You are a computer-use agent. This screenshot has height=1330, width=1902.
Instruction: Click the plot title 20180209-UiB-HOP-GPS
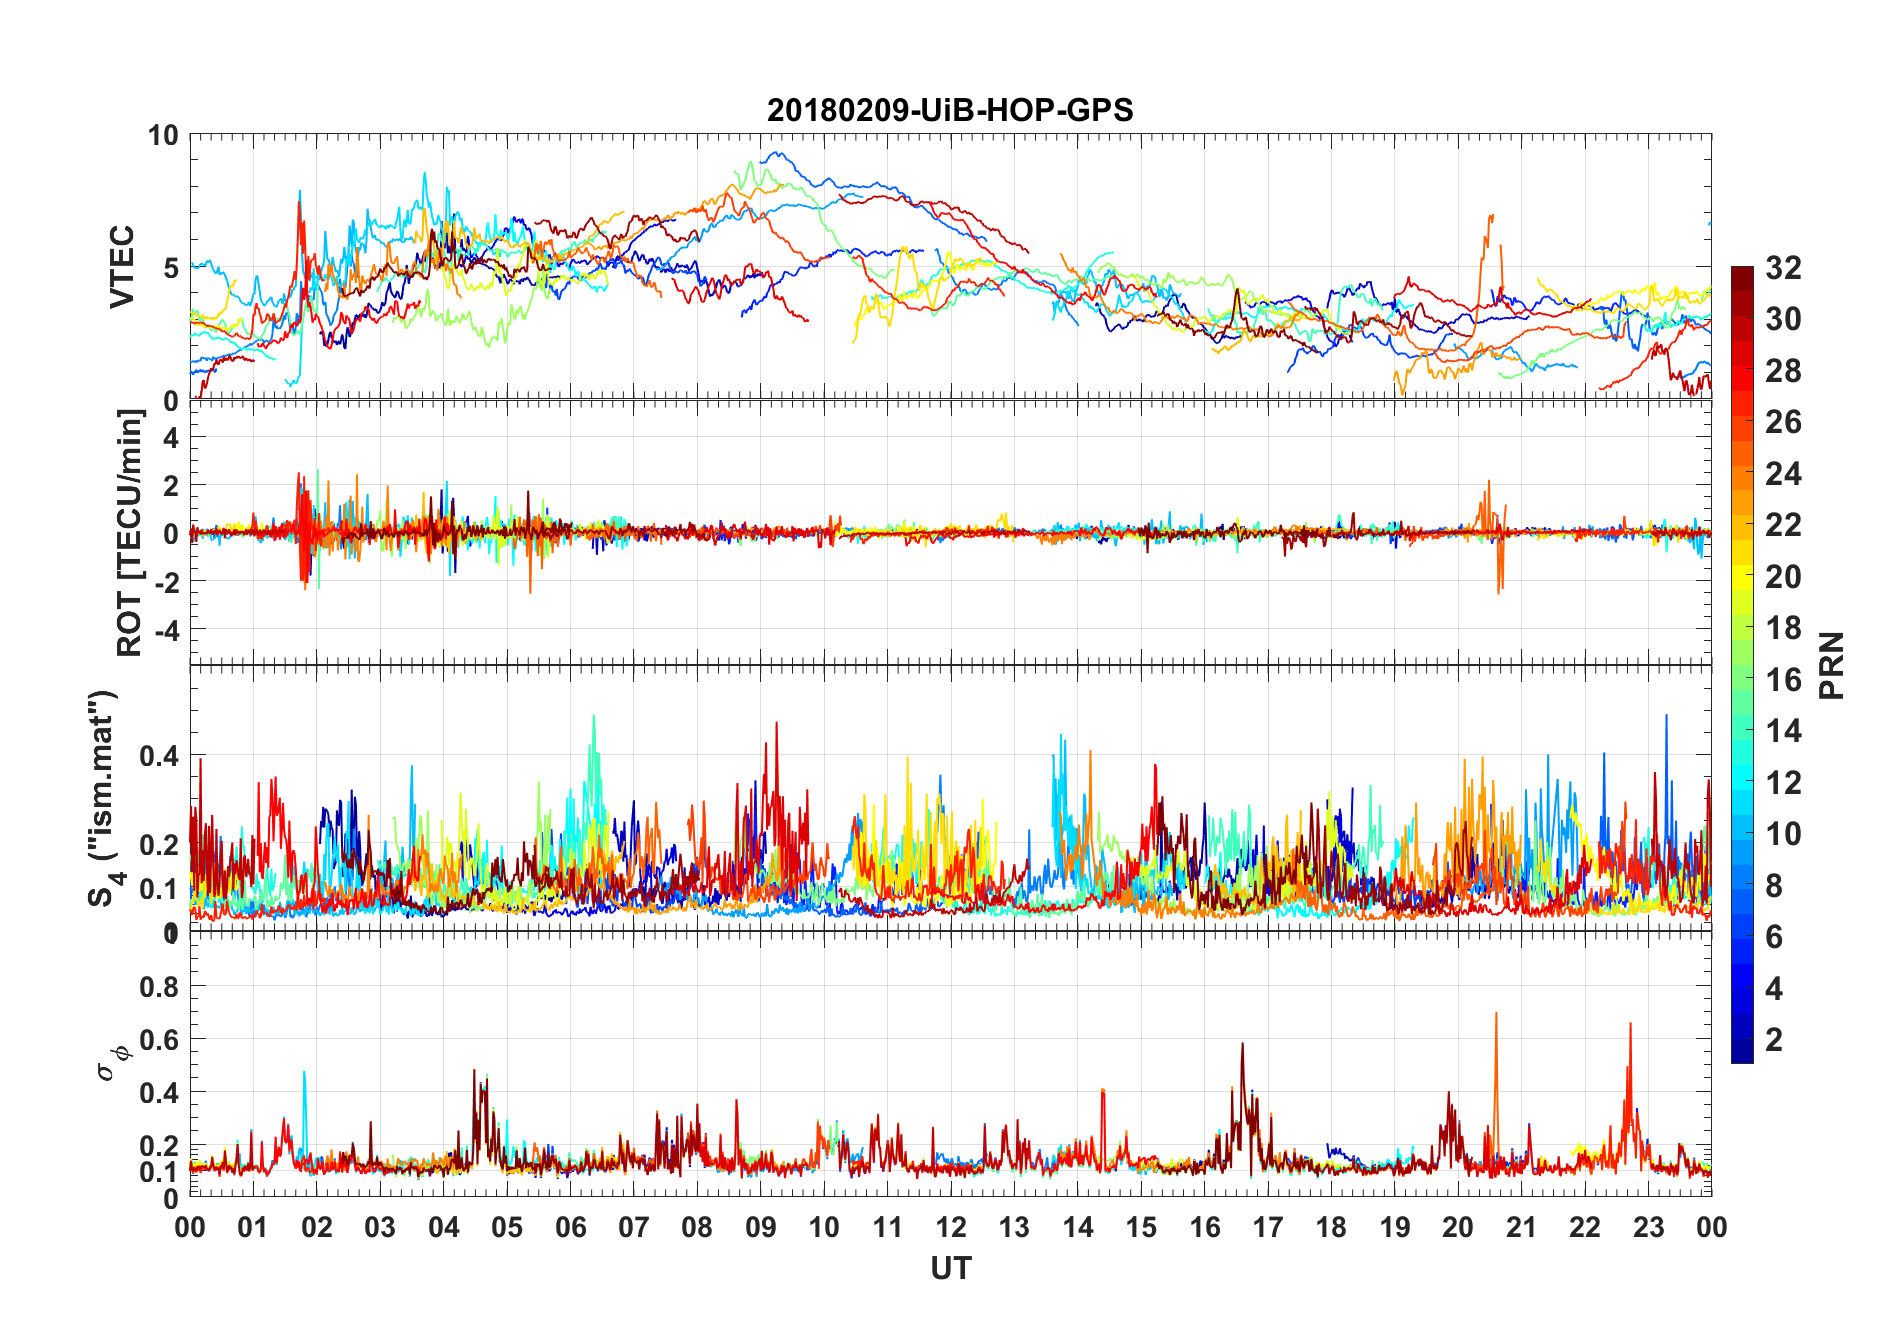pos(950,110)
